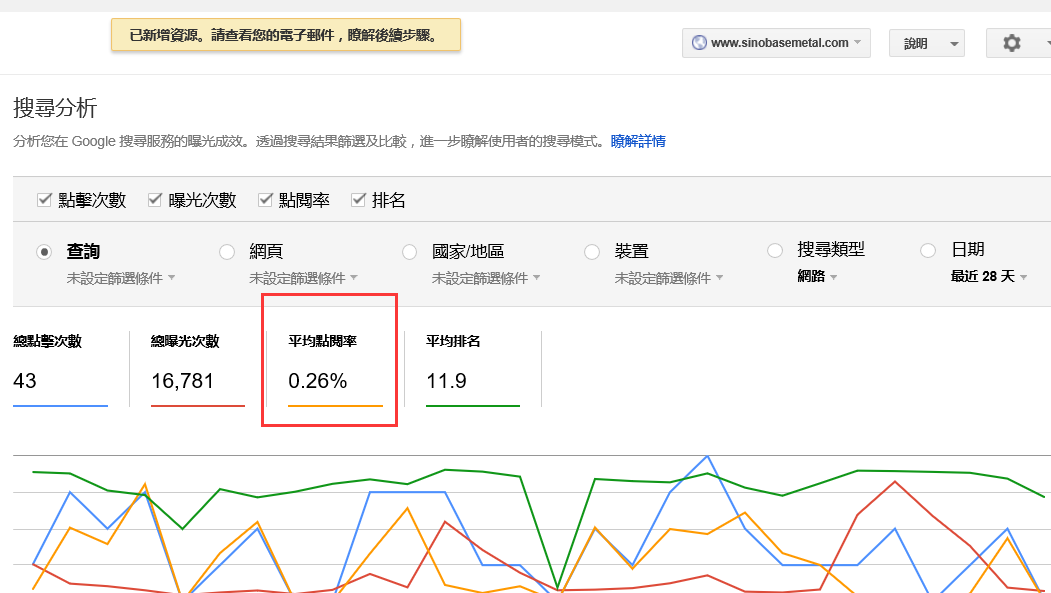Open the www.sinobasemetal.com site selector
The height and width of the screenshot is (593, 1051).
click(776, 43)
